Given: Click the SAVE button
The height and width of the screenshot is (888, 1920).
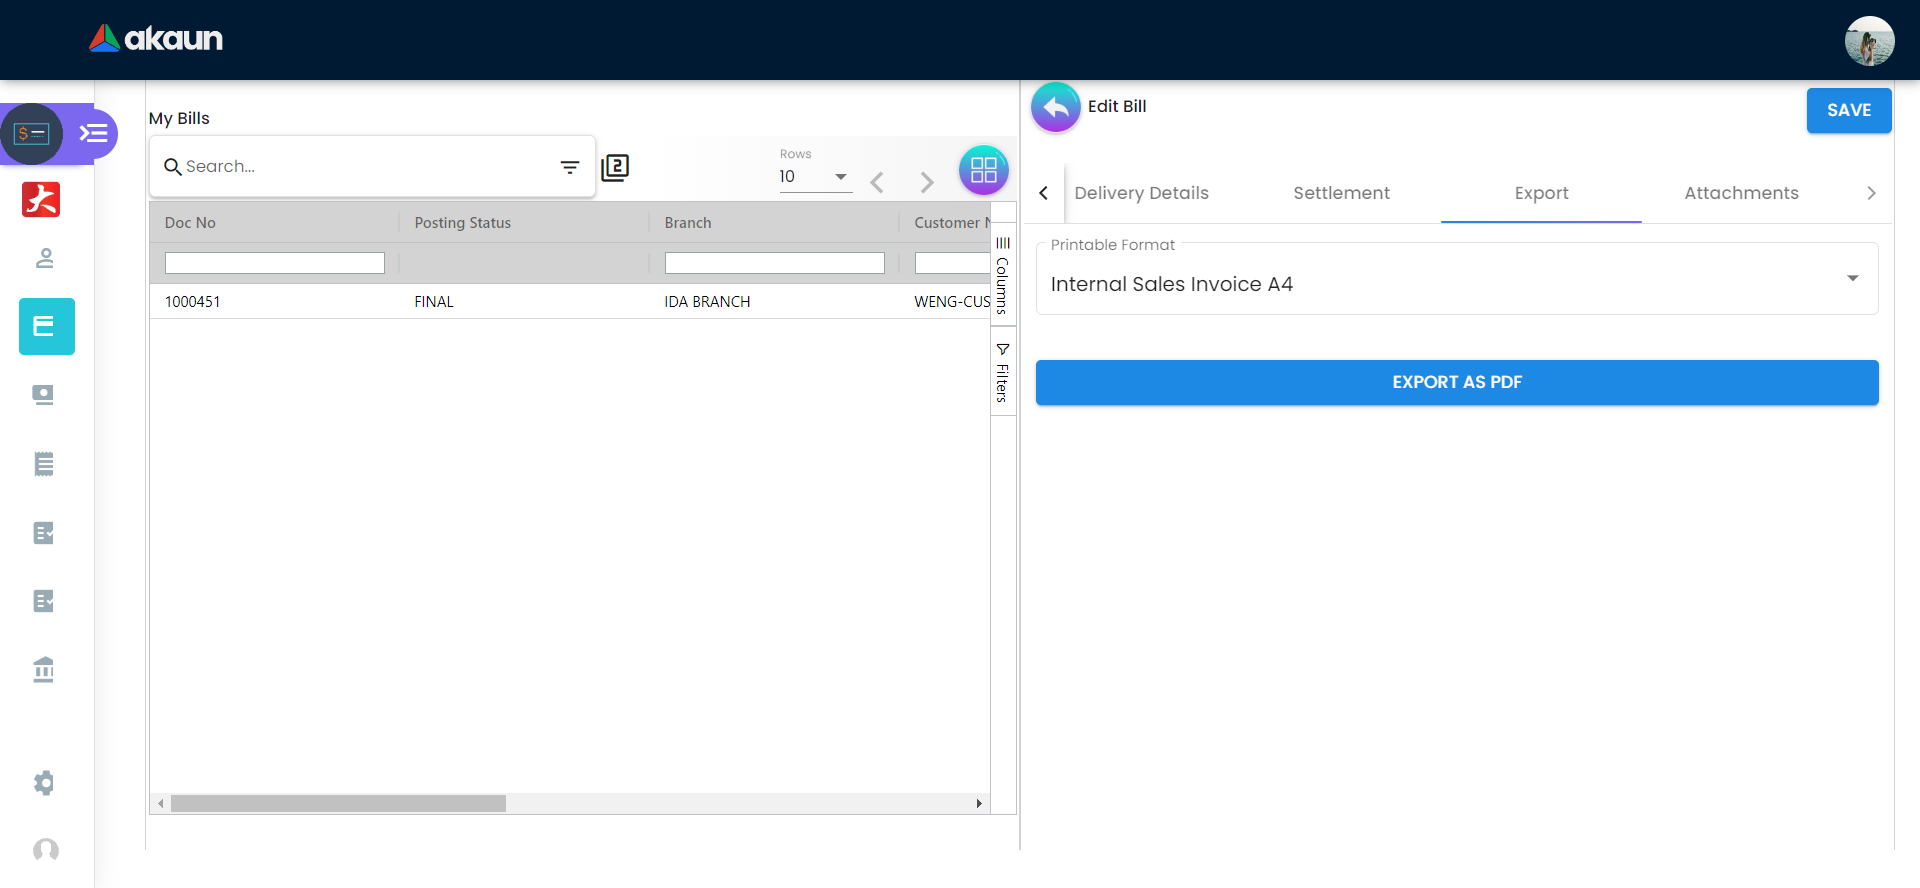Looking at the screenshot, I should click(1848, 110).
